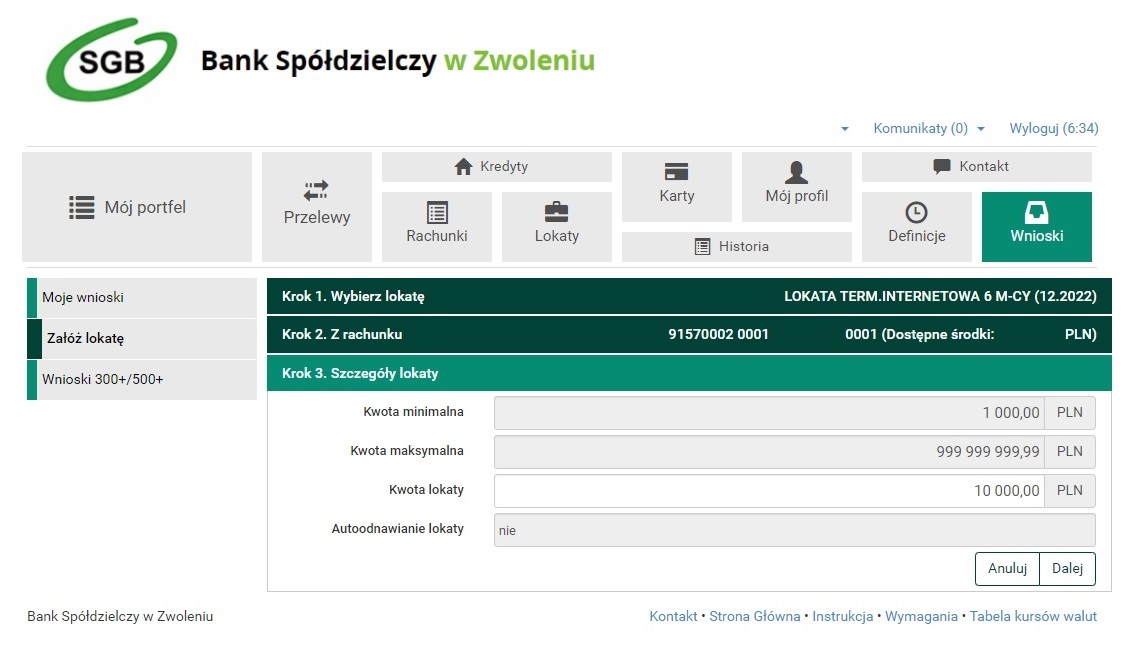Open the unlabeled dropdown arrow left of Komunikaty
Viewport: 1134px width, 648px height.
(x=845, y=129)
